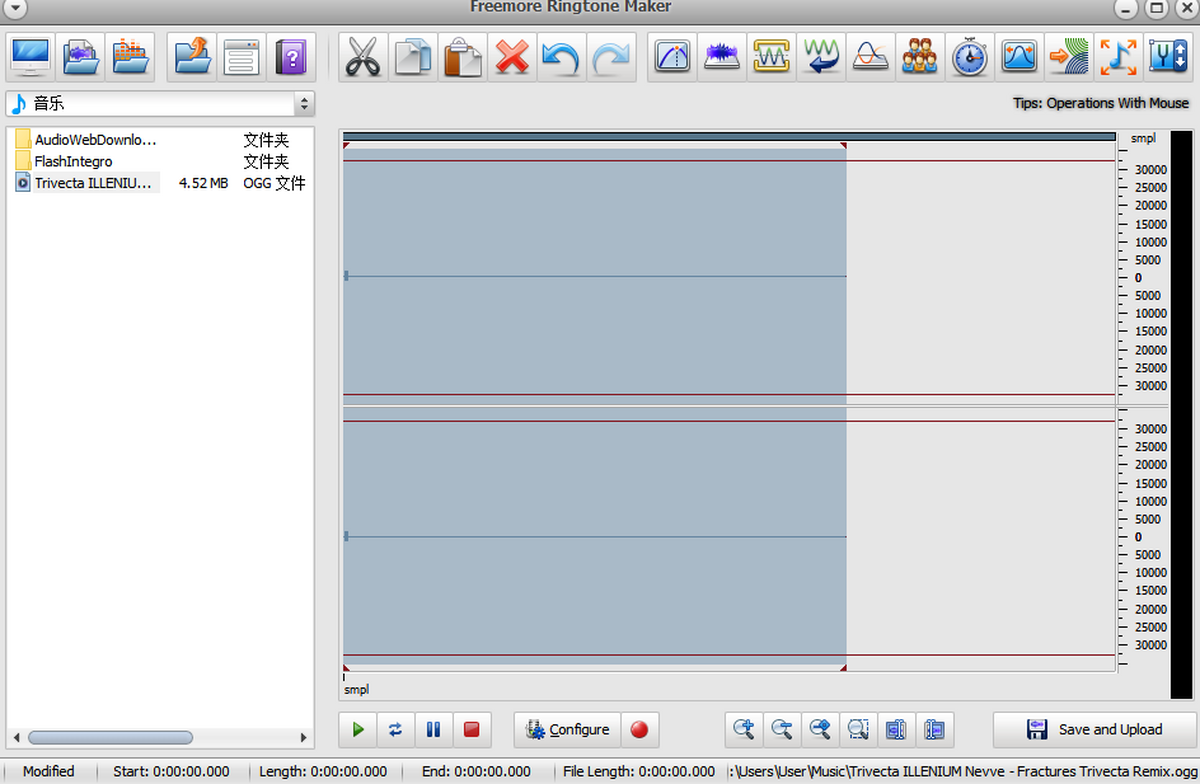Screen dimensions: 1200x784
Task: Zoom in on the waveform
Action: [x=743, y=730]
